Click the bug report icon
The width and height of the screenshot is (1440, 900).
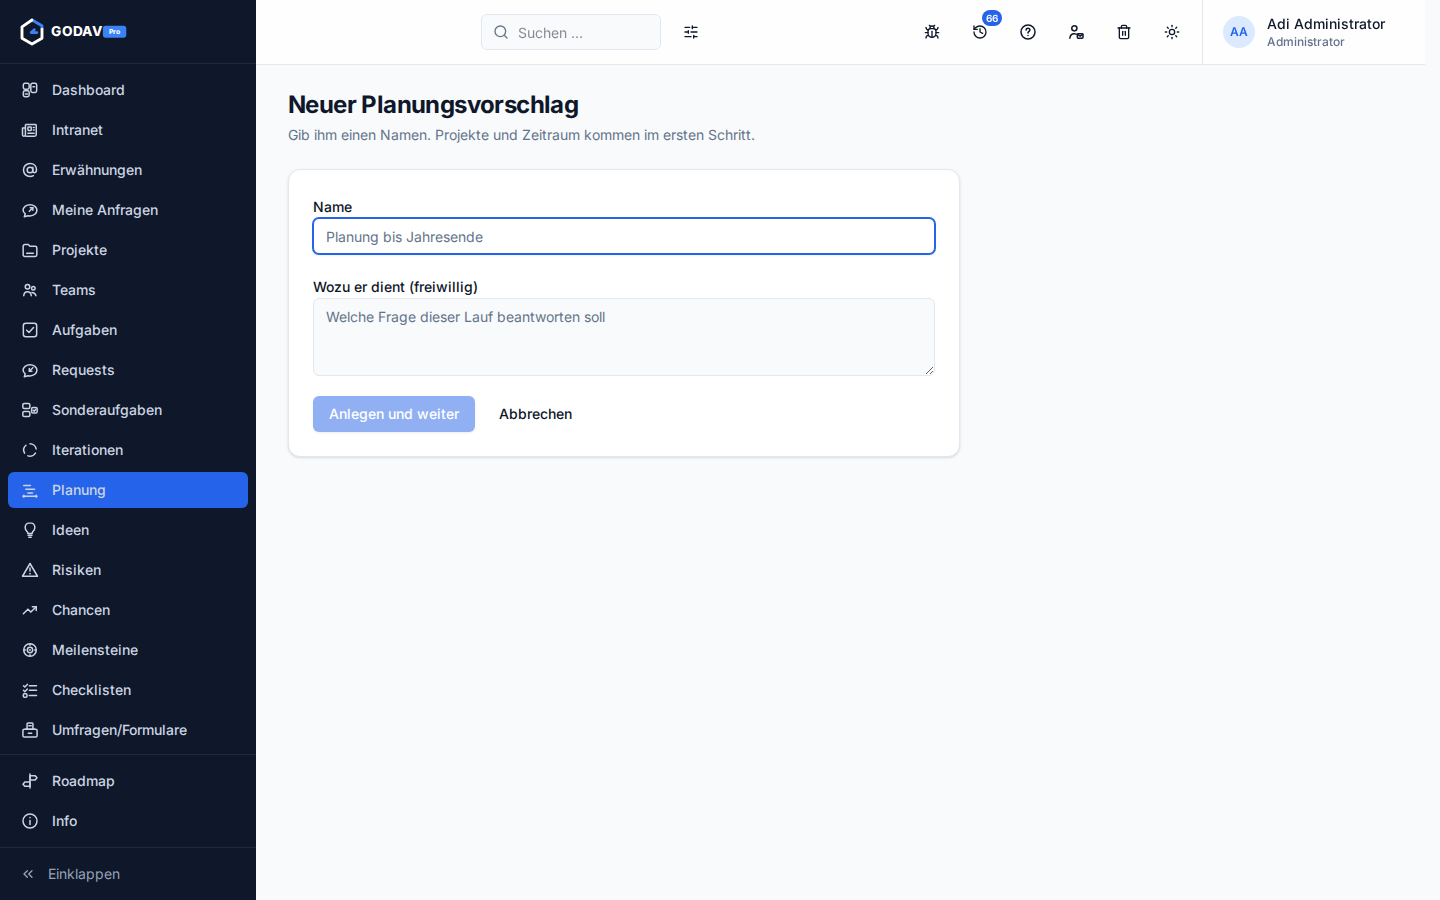(x=932, y=32)
